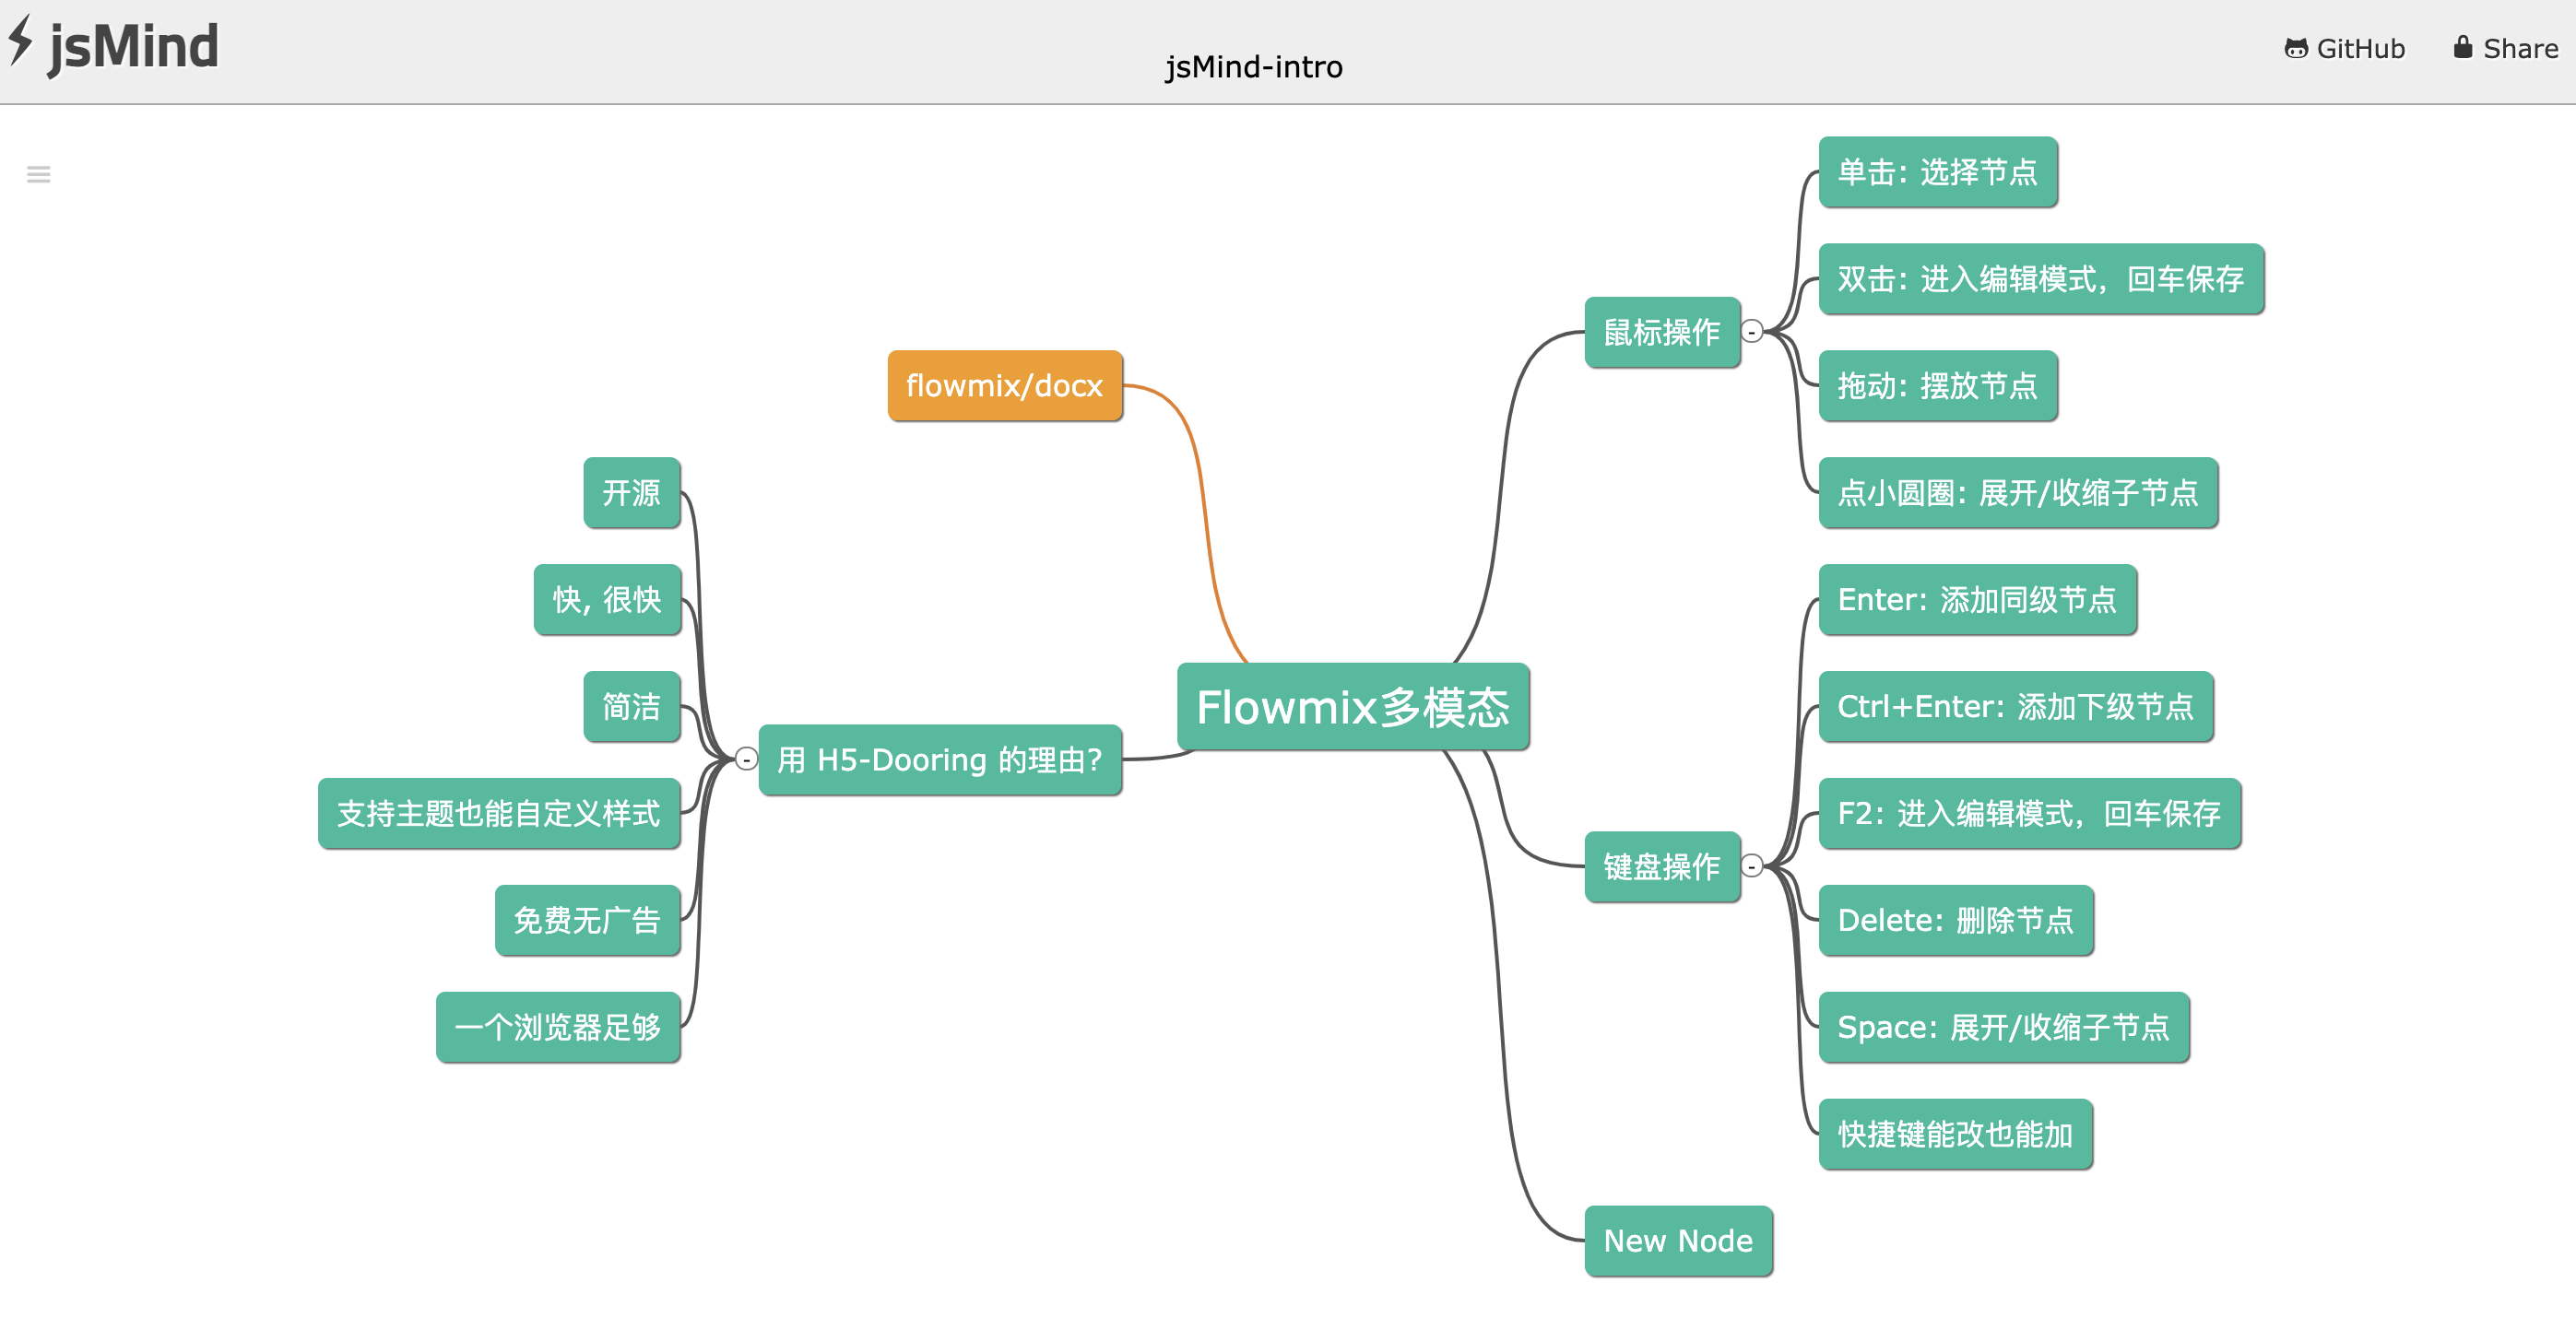Select the Flowmix多模态 root node
Screen dimensions: 2576x1318
(x=1352, y=707)
